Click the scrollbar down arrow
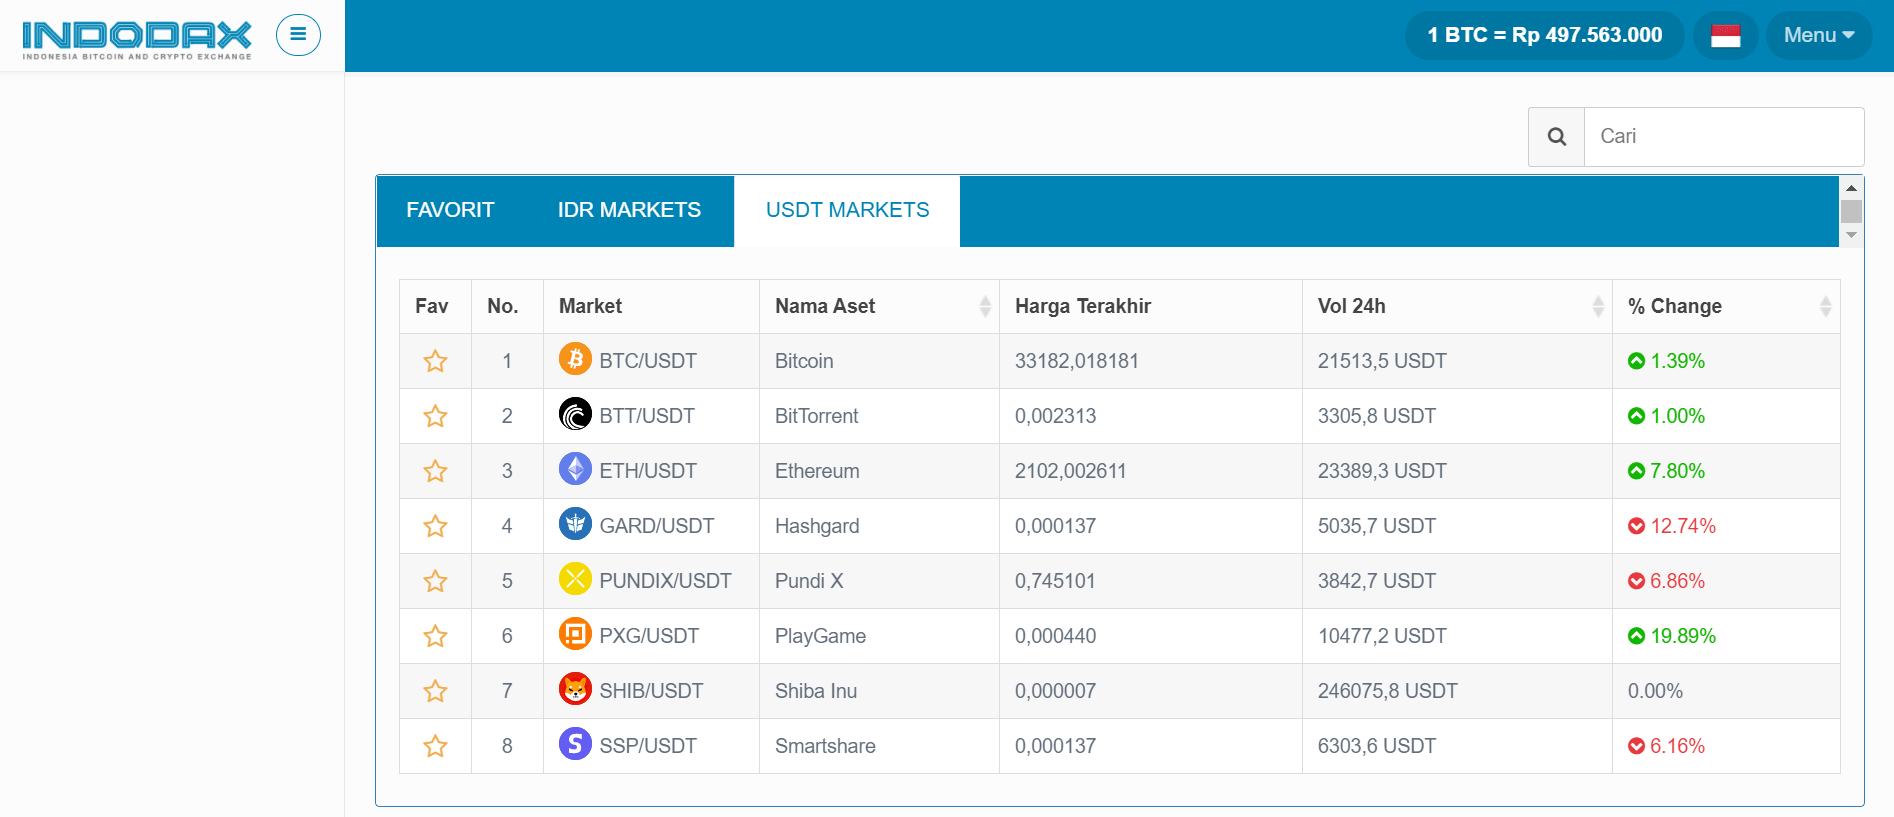1894x817 pixels. 1851,235
